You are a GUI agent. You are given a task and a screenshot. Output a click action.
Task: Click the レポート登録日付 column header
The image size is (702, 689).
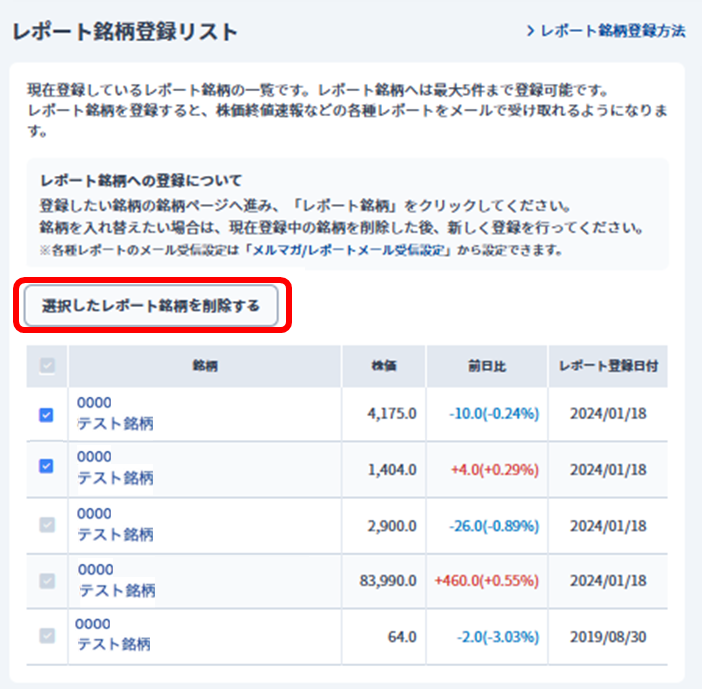(x=607, y=367)
